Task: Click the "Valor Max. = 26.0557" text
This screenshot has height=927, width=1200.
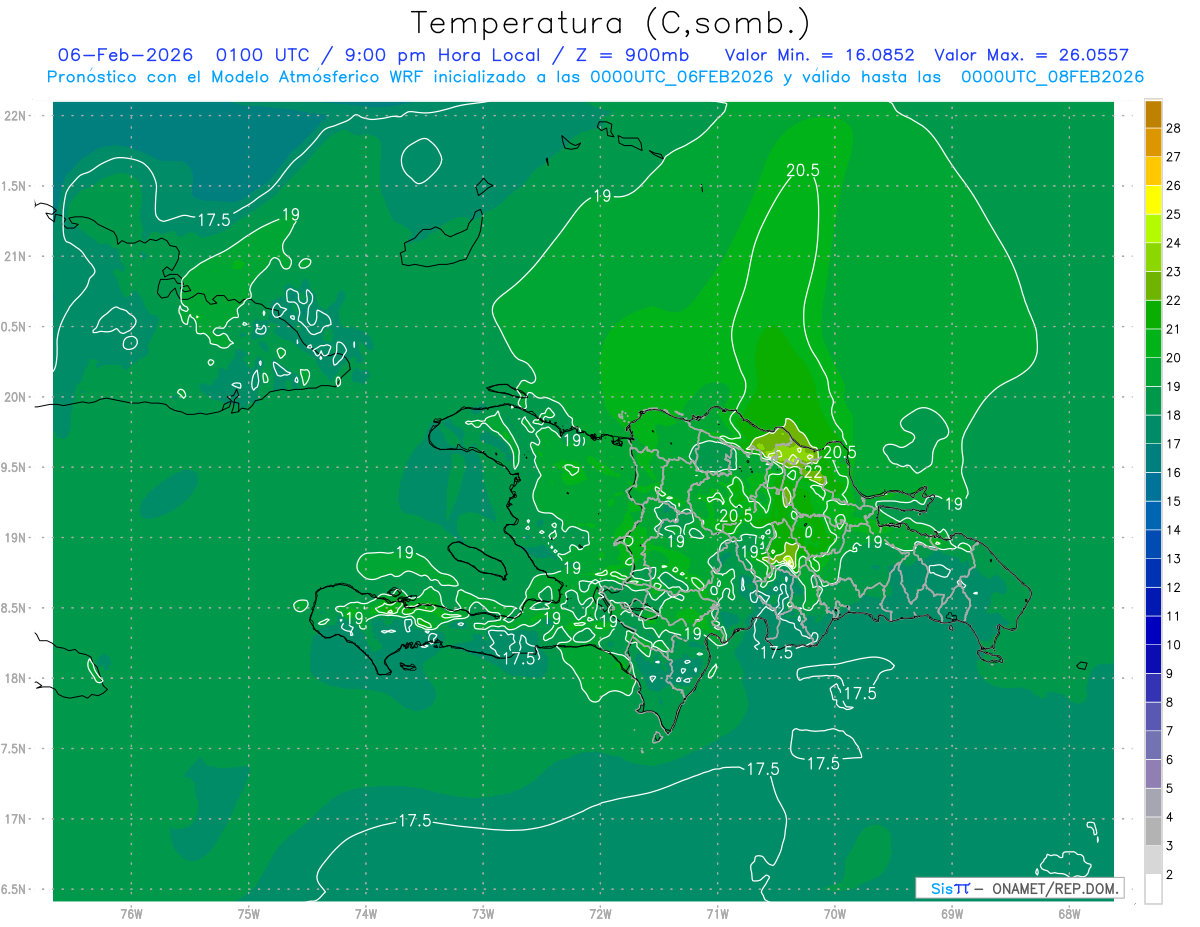Action: [1031, 55]
